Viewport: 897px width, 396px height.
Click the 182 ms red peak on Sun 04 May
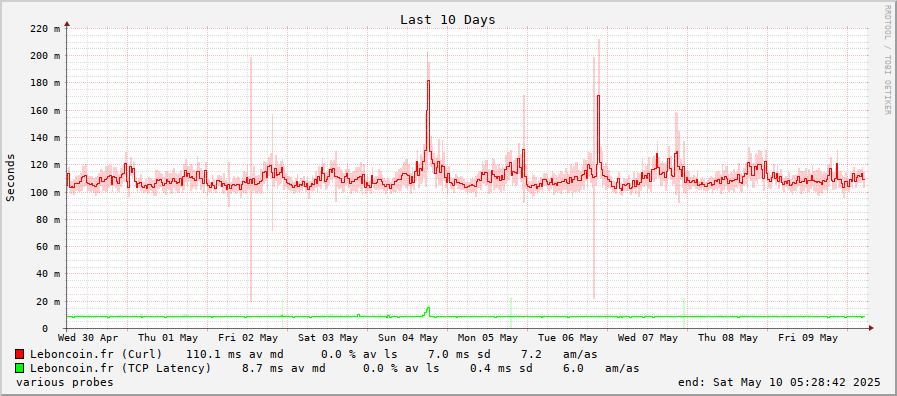[x=428, y=81]
